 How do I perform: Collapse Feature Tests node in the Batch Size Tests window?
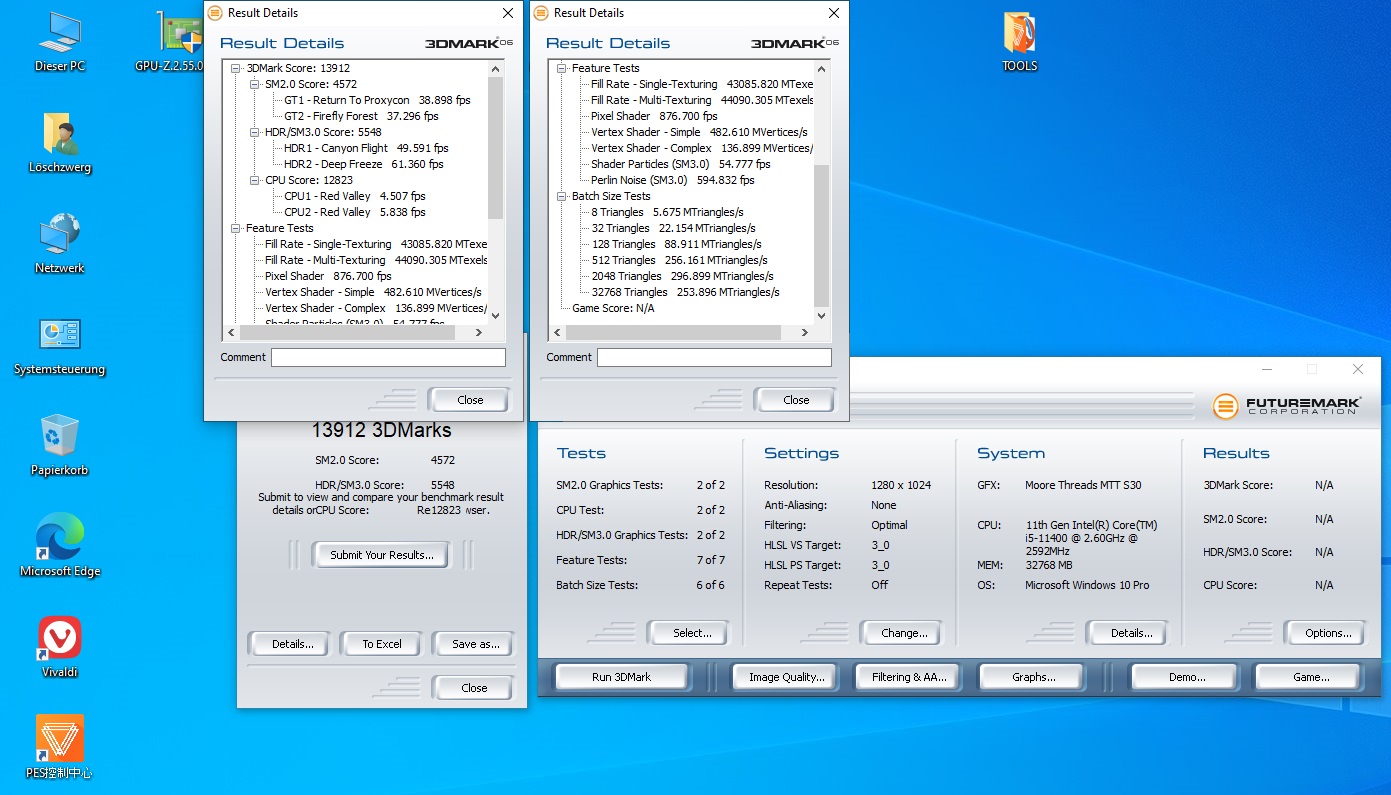[x=563, y=68]
